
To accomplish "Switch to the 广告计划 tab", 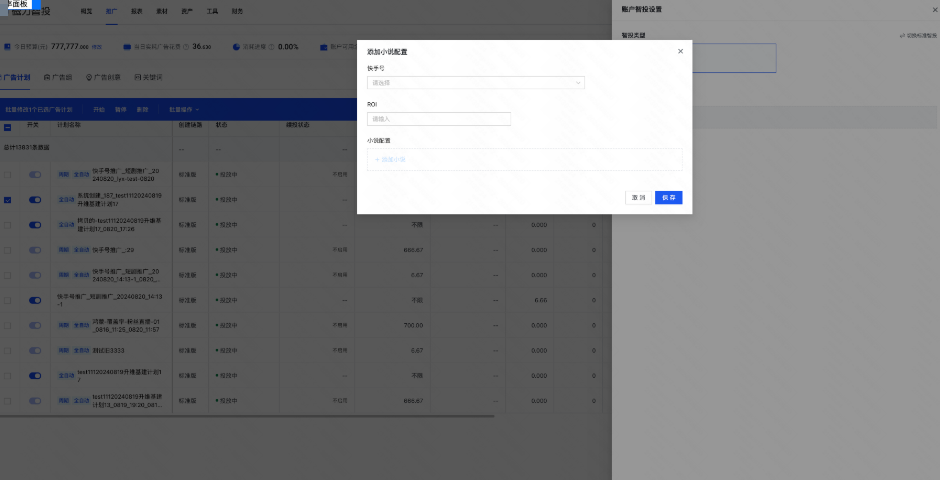I will pos(15,77).
